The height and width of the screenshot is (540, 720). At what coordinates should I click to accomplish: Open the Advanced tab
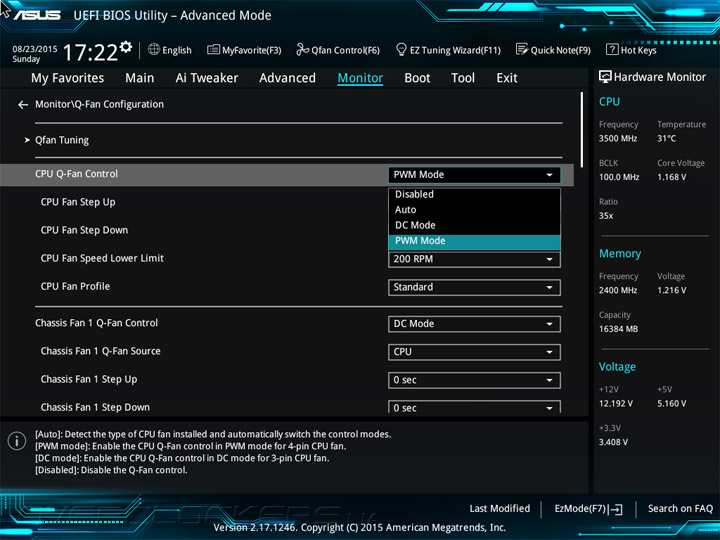[287, 78]
